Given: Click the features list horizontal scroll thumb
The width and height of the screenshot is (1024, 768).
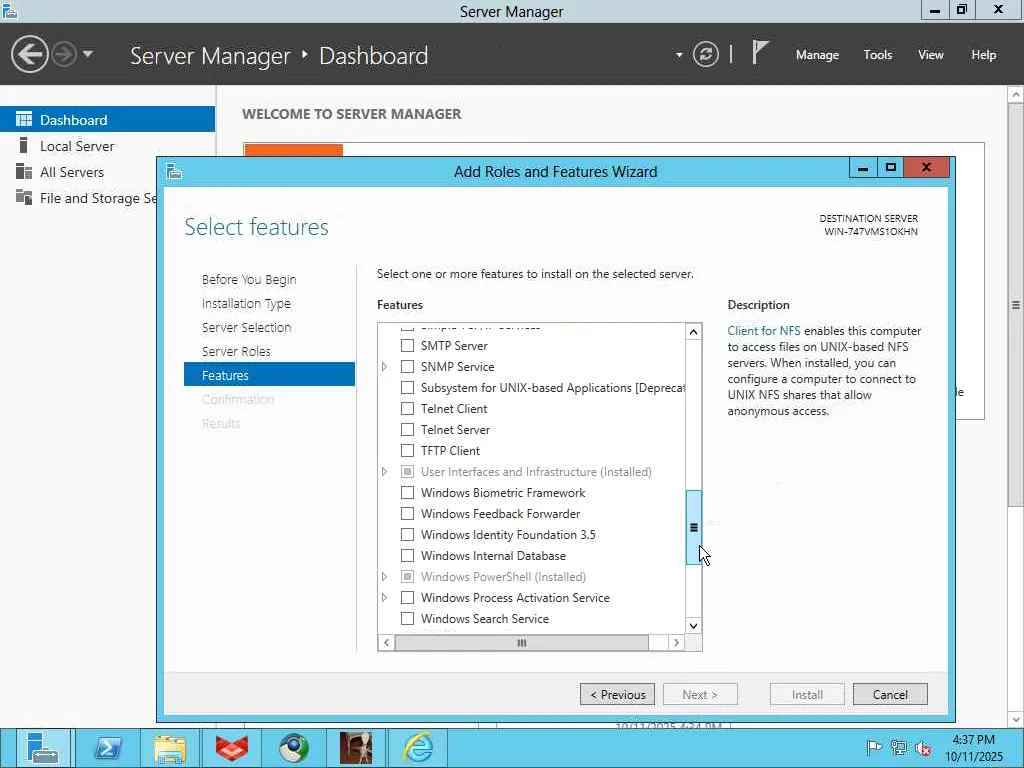Looking at the screenshot, I should point(522,643).
